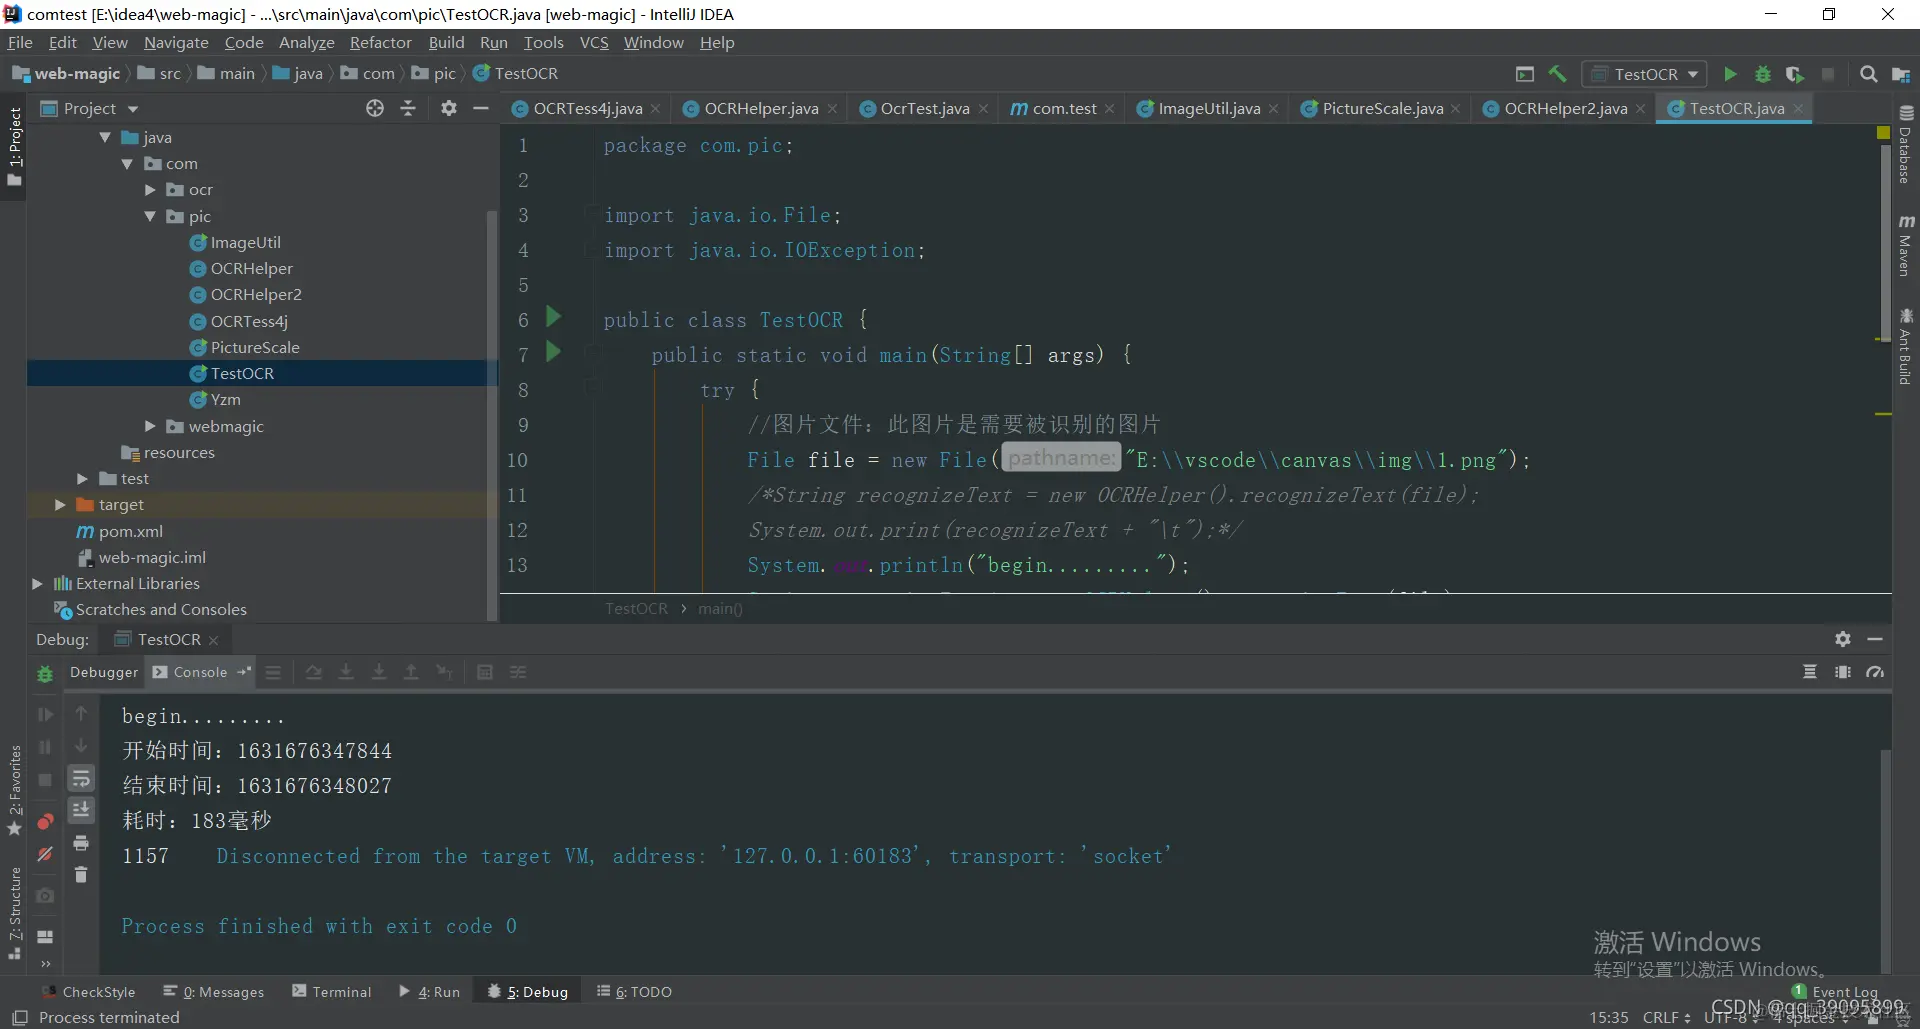Screen dimensions: 1920x1029
Task: Toggle Favorites tool window stripe button
Action: (14, 790)
